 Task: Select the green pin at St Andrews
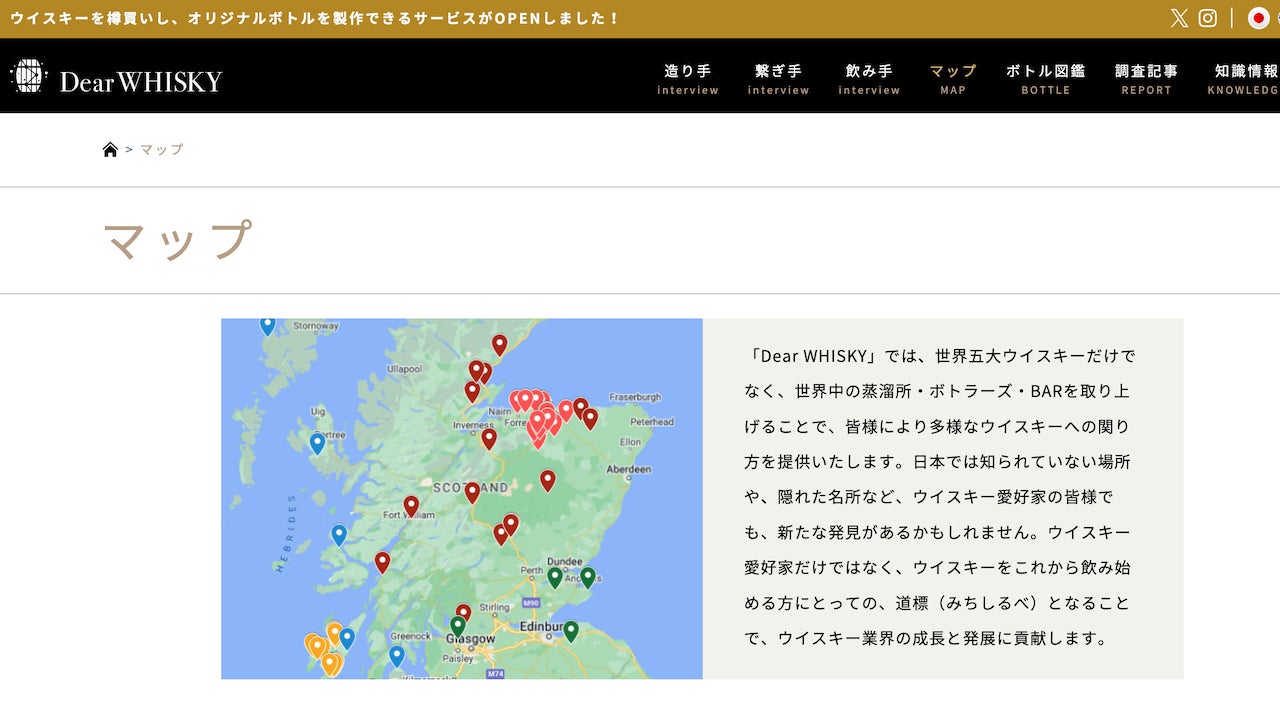pos(588,577)
